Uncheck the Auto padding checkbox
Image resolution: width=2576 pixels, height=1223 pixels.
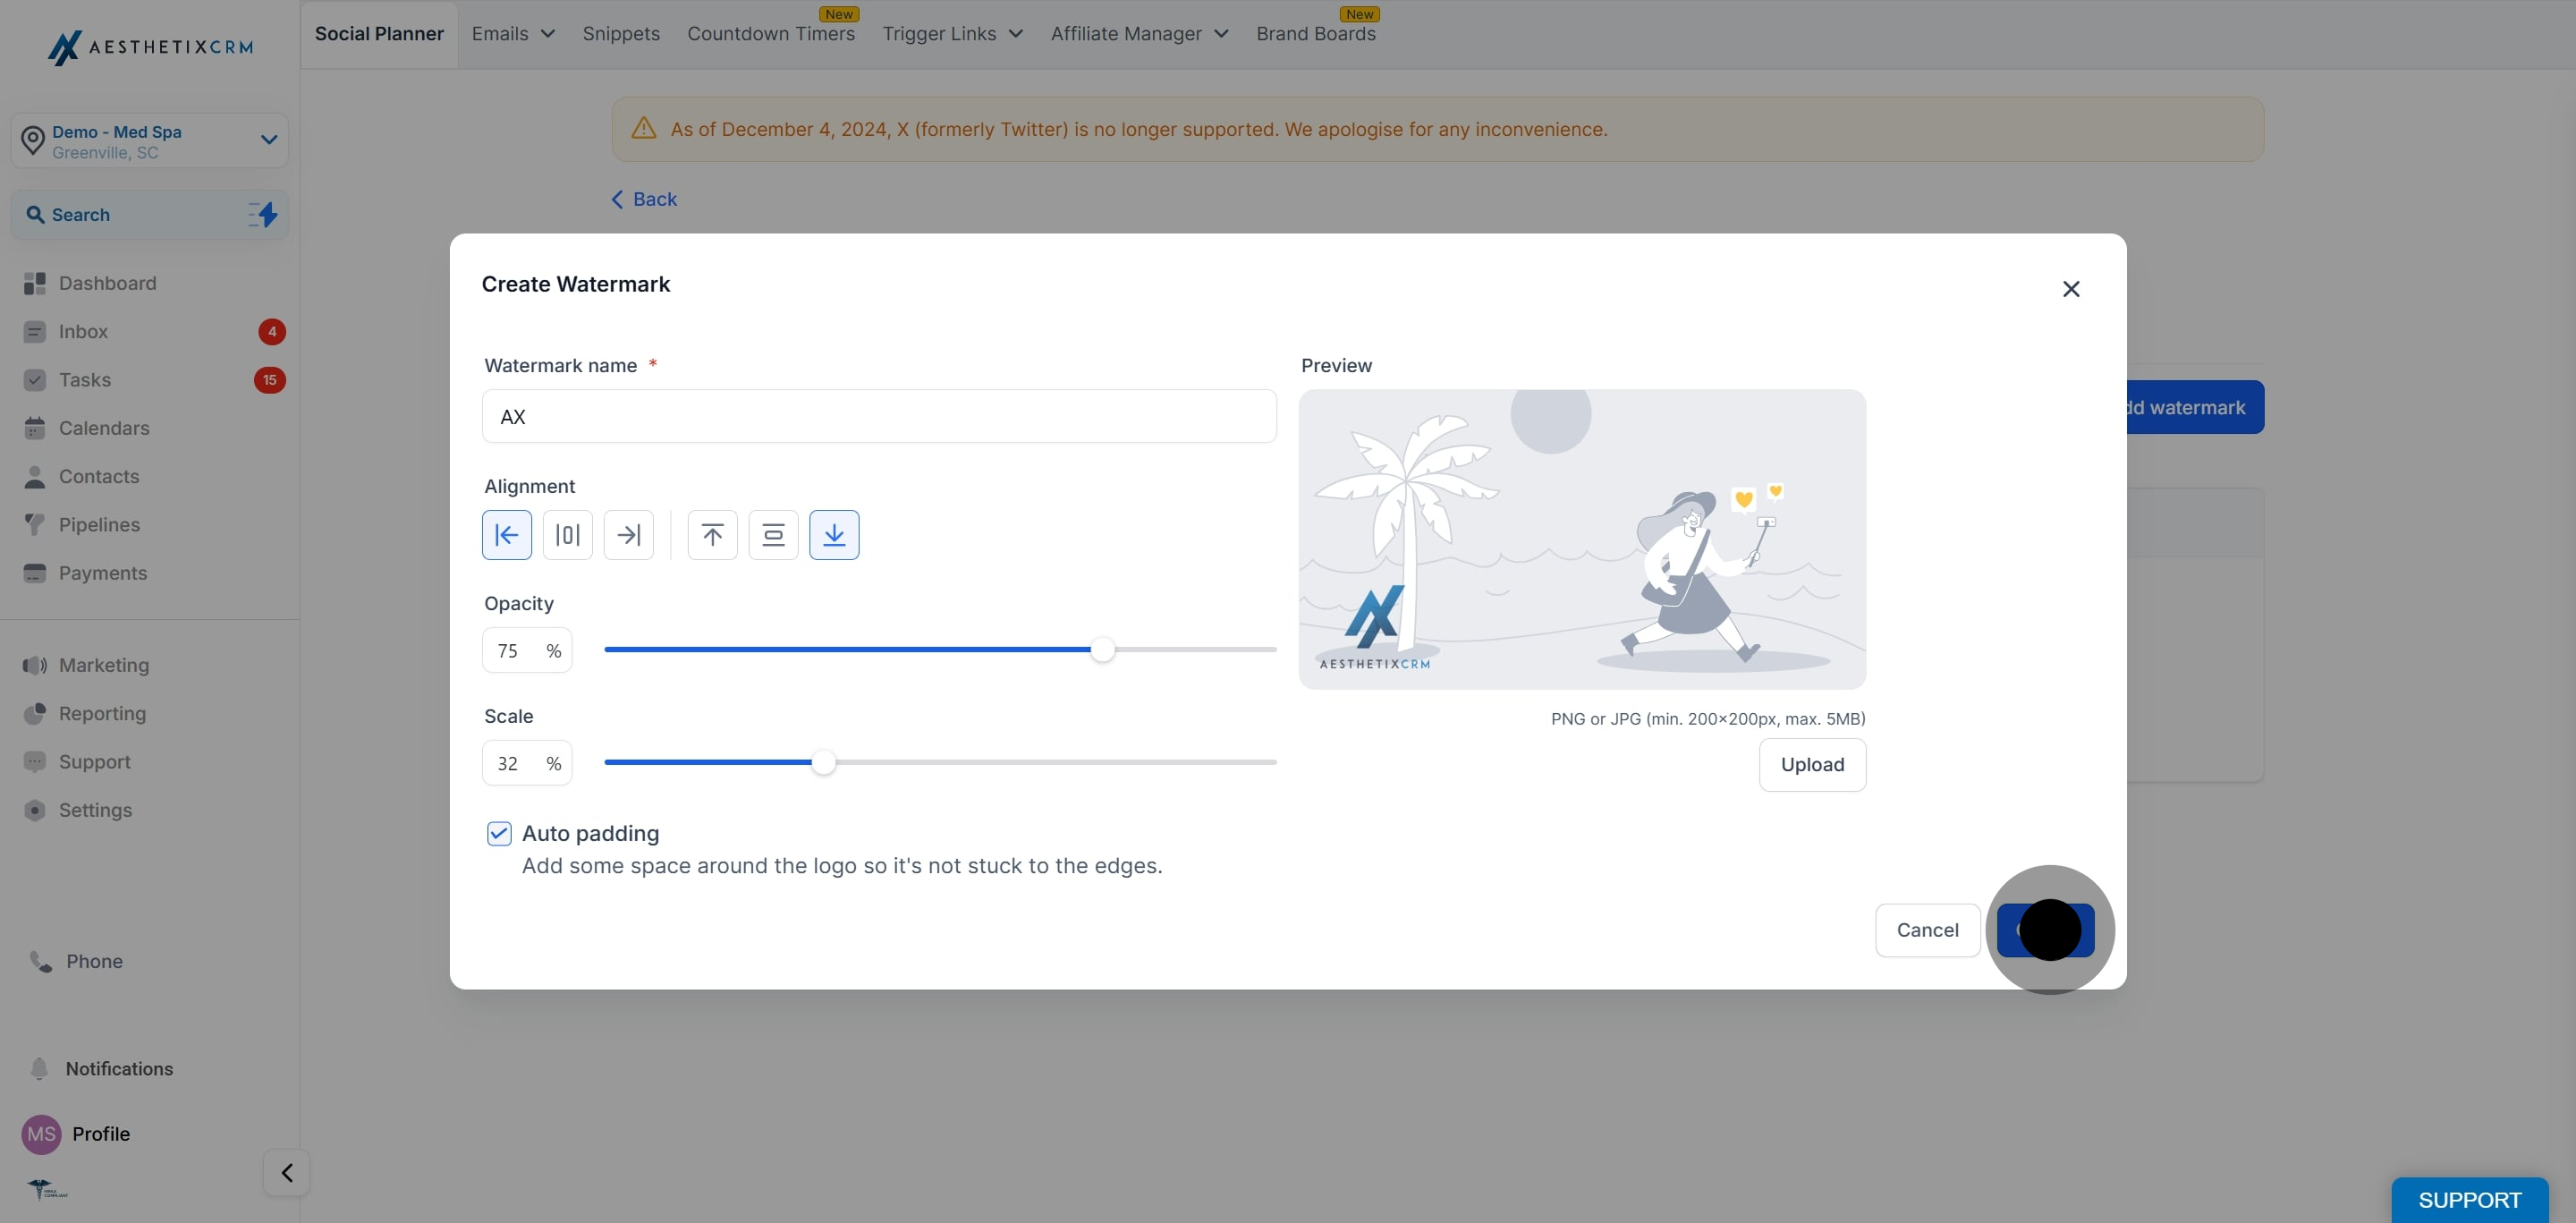(x=499, y=833)
